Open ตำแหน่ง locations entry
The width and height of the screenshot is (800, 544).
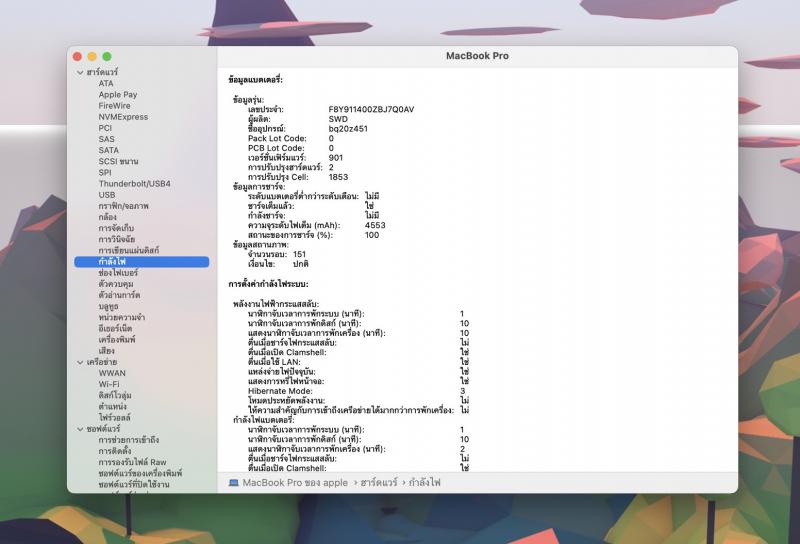click(x=113, y=407)
